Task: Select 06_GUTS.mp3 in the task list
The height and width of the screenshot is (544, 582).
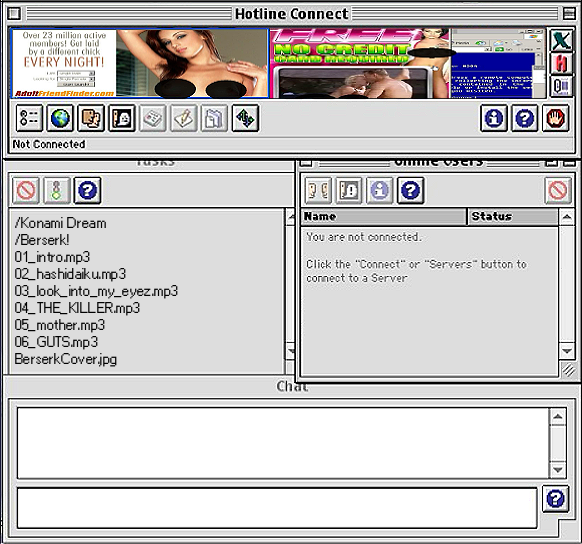Action: [x=56, y=342]
